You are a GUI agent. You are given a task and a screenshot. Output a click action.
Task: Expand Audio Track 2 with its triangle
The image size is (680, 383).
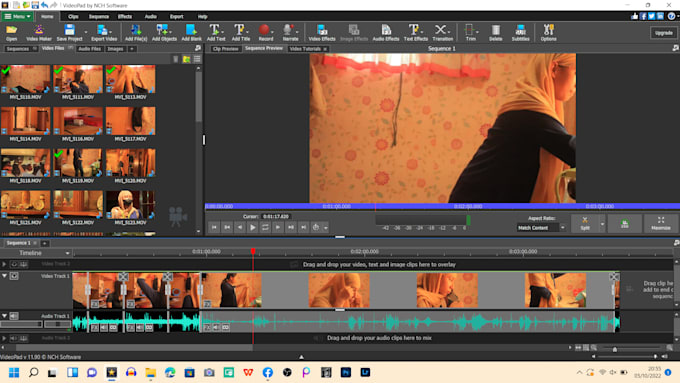point(4,338)
